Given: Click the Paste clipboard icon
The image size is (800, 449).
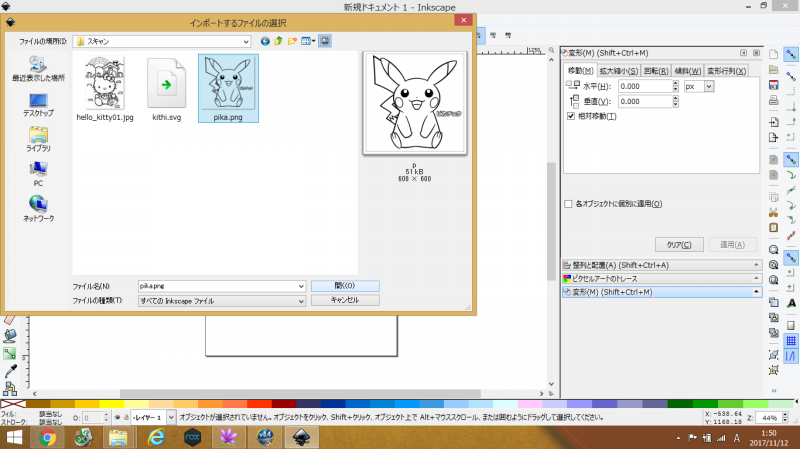Looking at the screenshot, I should 773,228.
